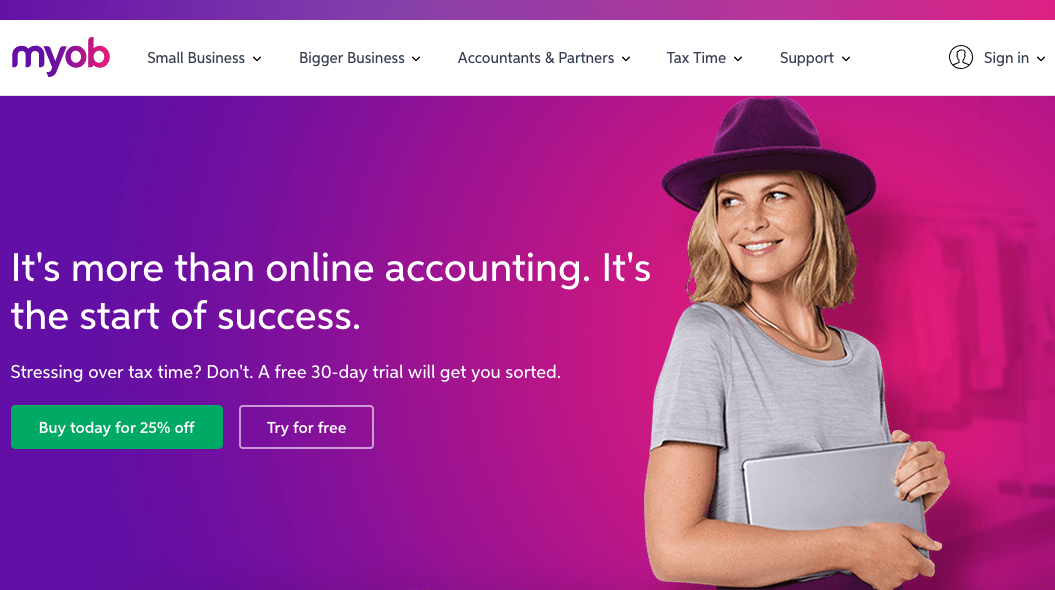Click the free 30-day trial subtext
The image size is (1055, 590).
coord(285,372)
